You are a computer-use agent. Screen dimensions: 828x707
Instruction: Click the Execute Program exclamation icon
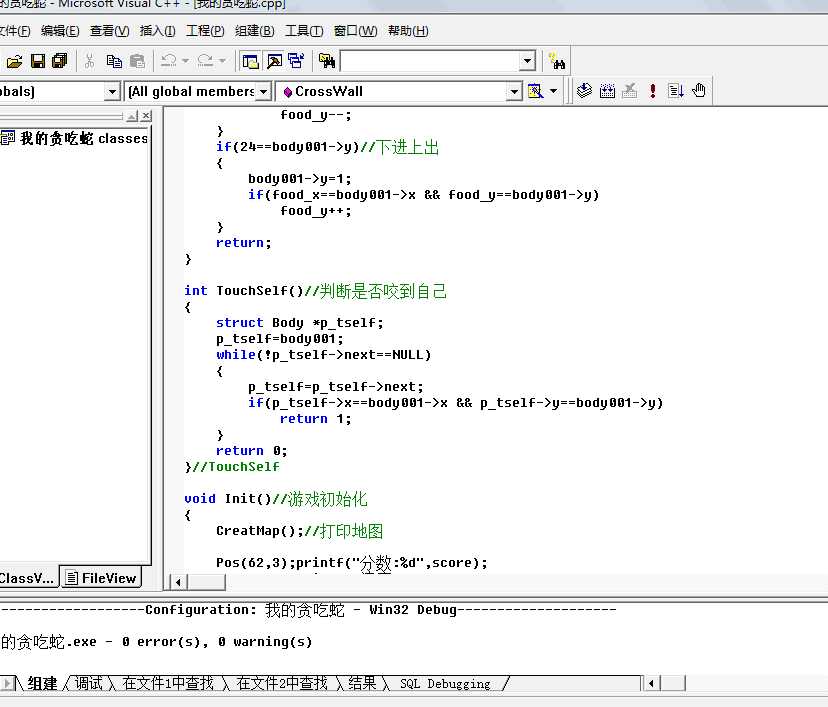[x=653, y=91]
